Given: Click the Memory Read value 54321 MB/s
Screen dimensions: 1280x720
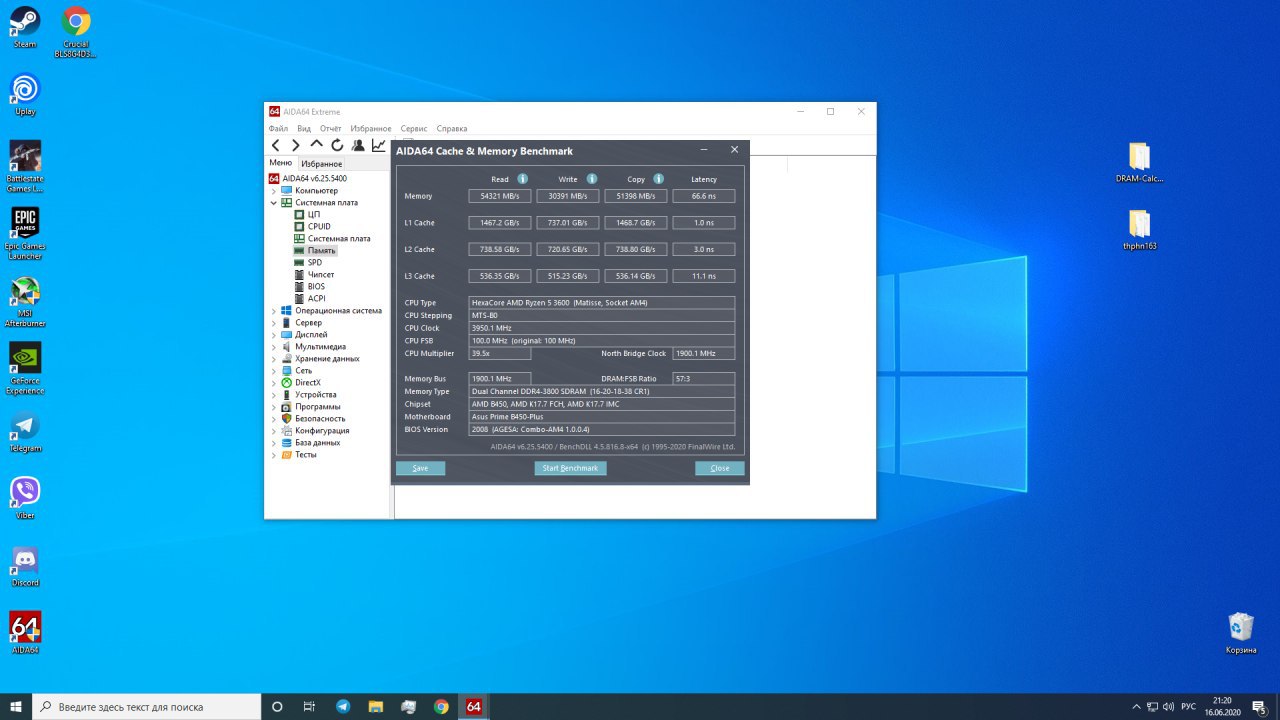Looking at the screenshot, I should (x=500, y=196).
